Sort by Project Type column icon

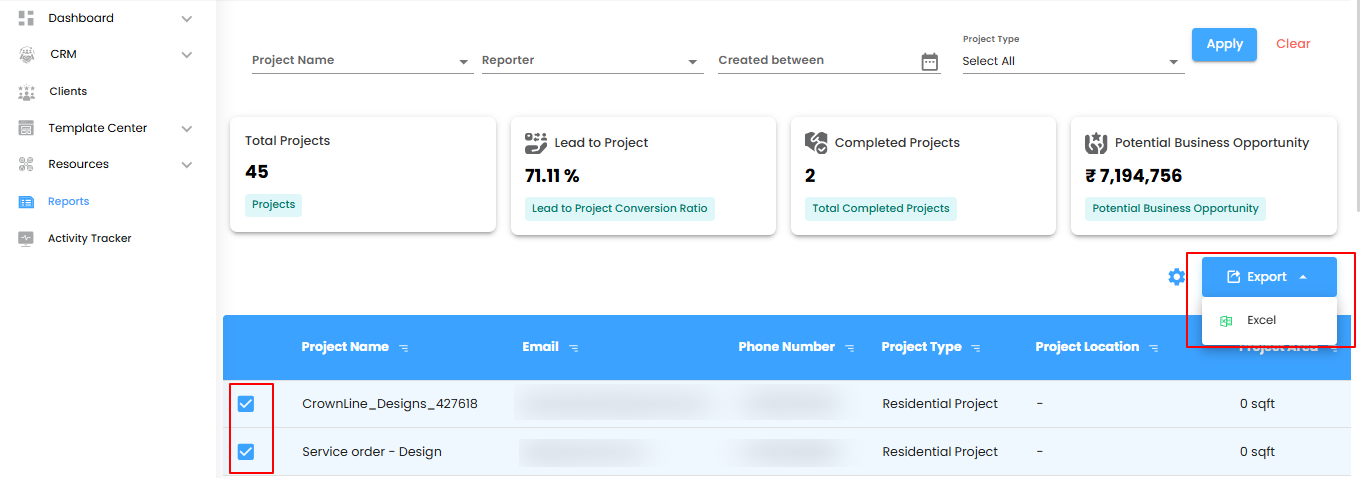pos(976,348)
